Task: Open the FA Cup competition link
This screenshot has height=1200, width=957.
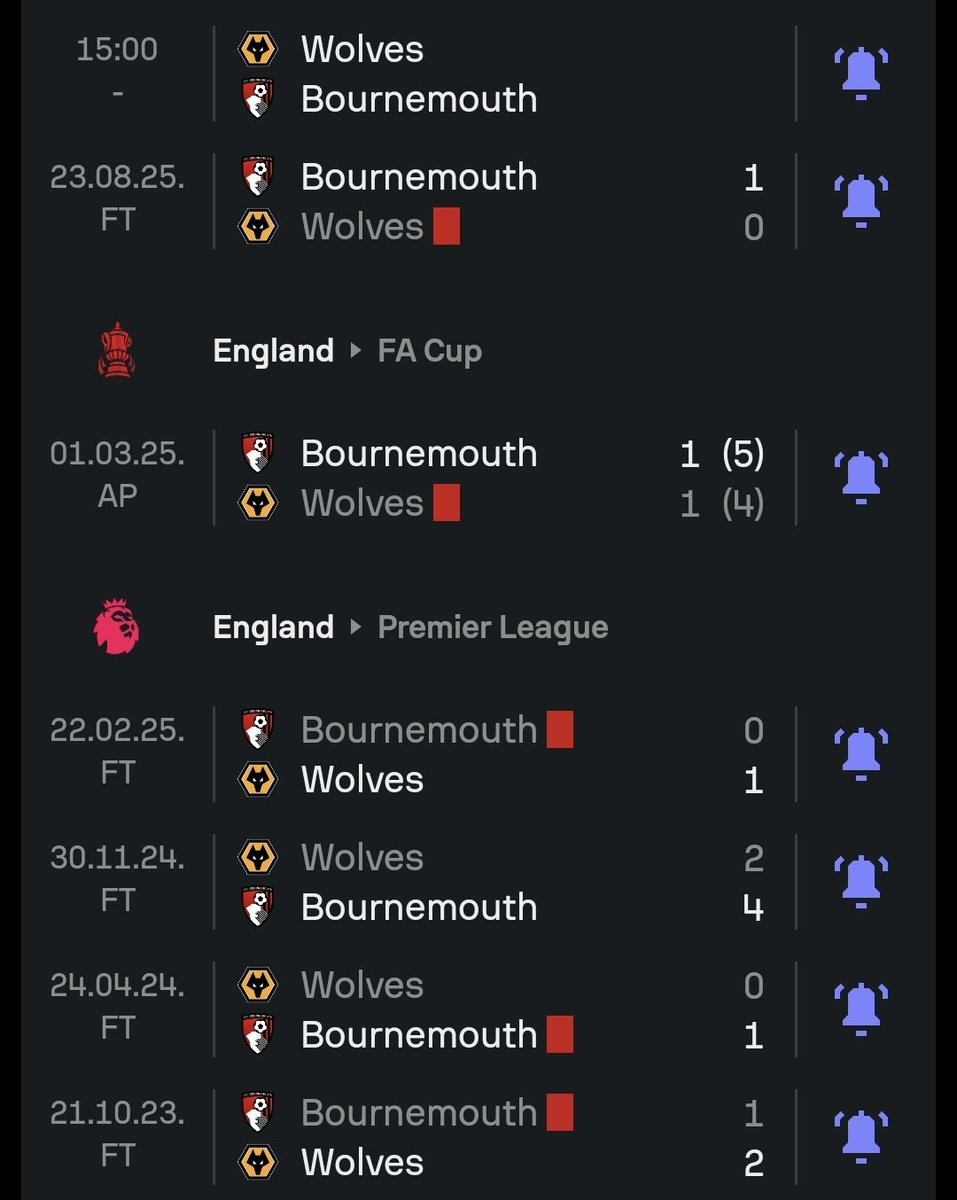Action: tap(430, 351)
